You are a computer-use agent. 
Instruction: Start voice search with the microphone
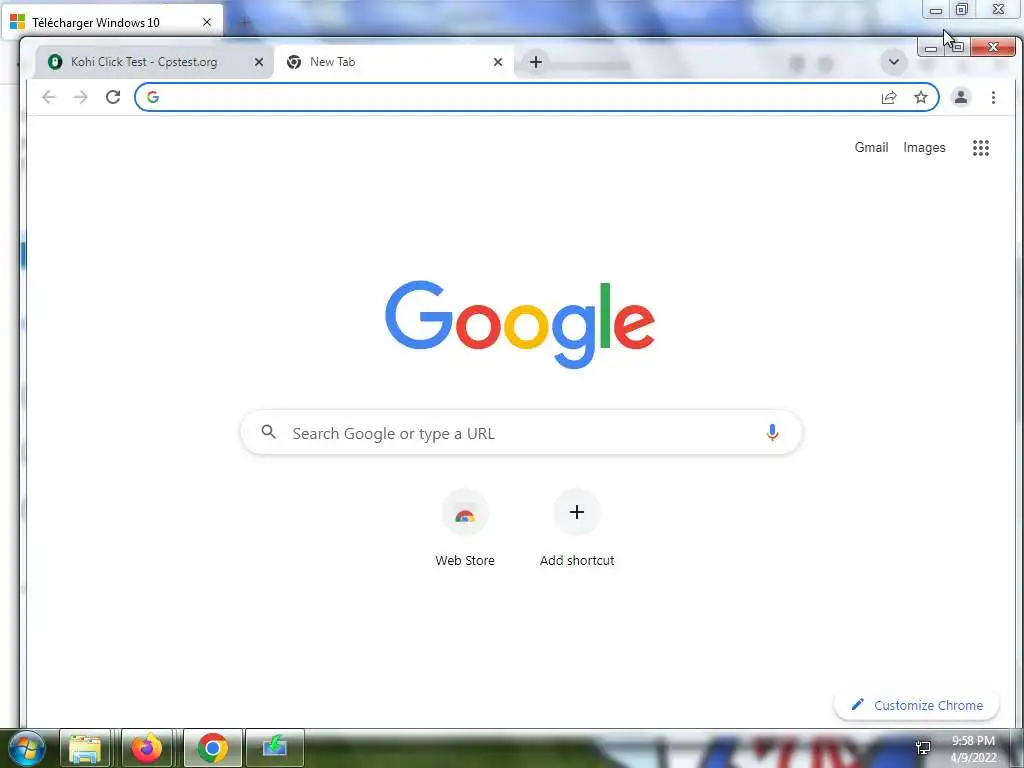coord(772,432)
